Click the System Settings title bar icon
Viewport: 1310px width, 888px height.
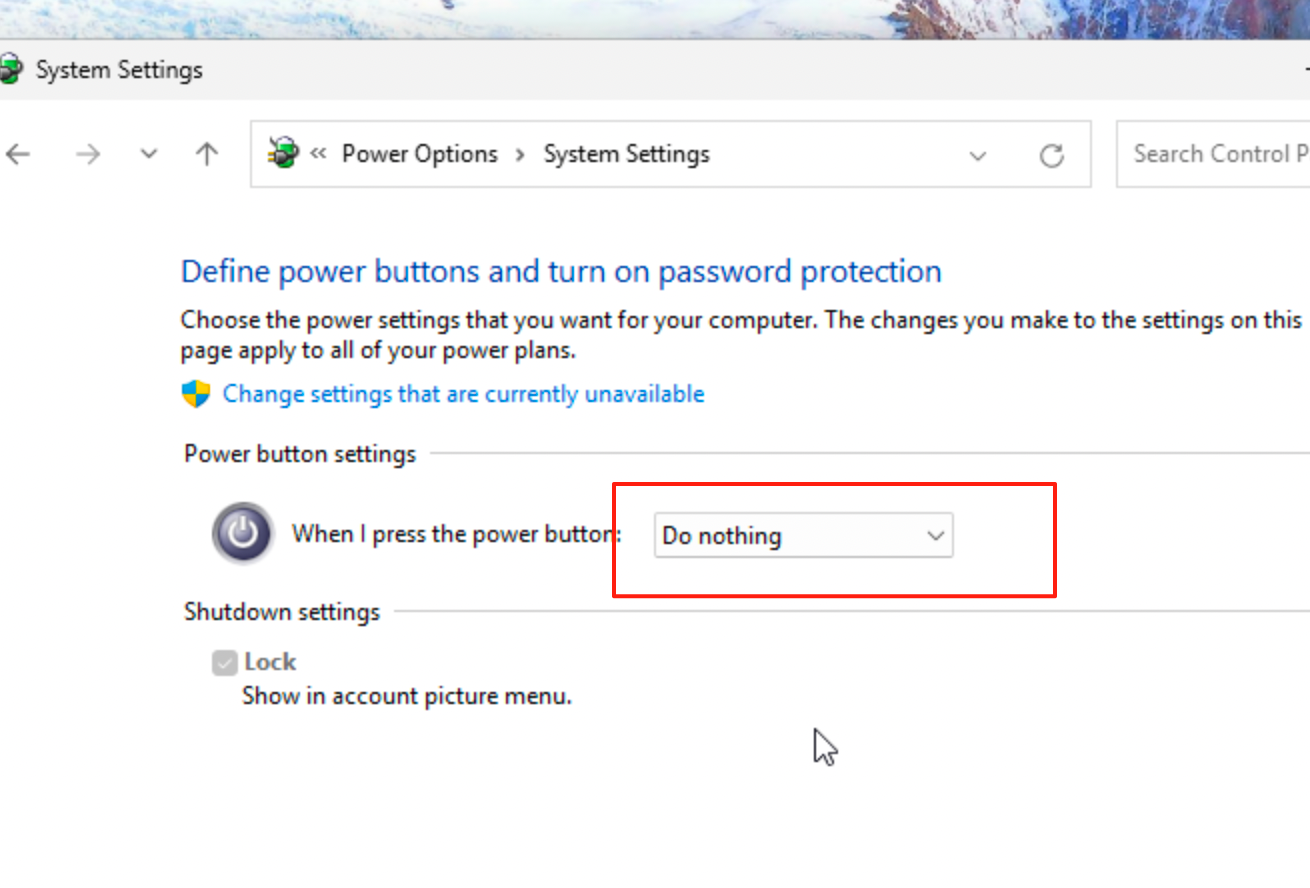click(11, 70)
